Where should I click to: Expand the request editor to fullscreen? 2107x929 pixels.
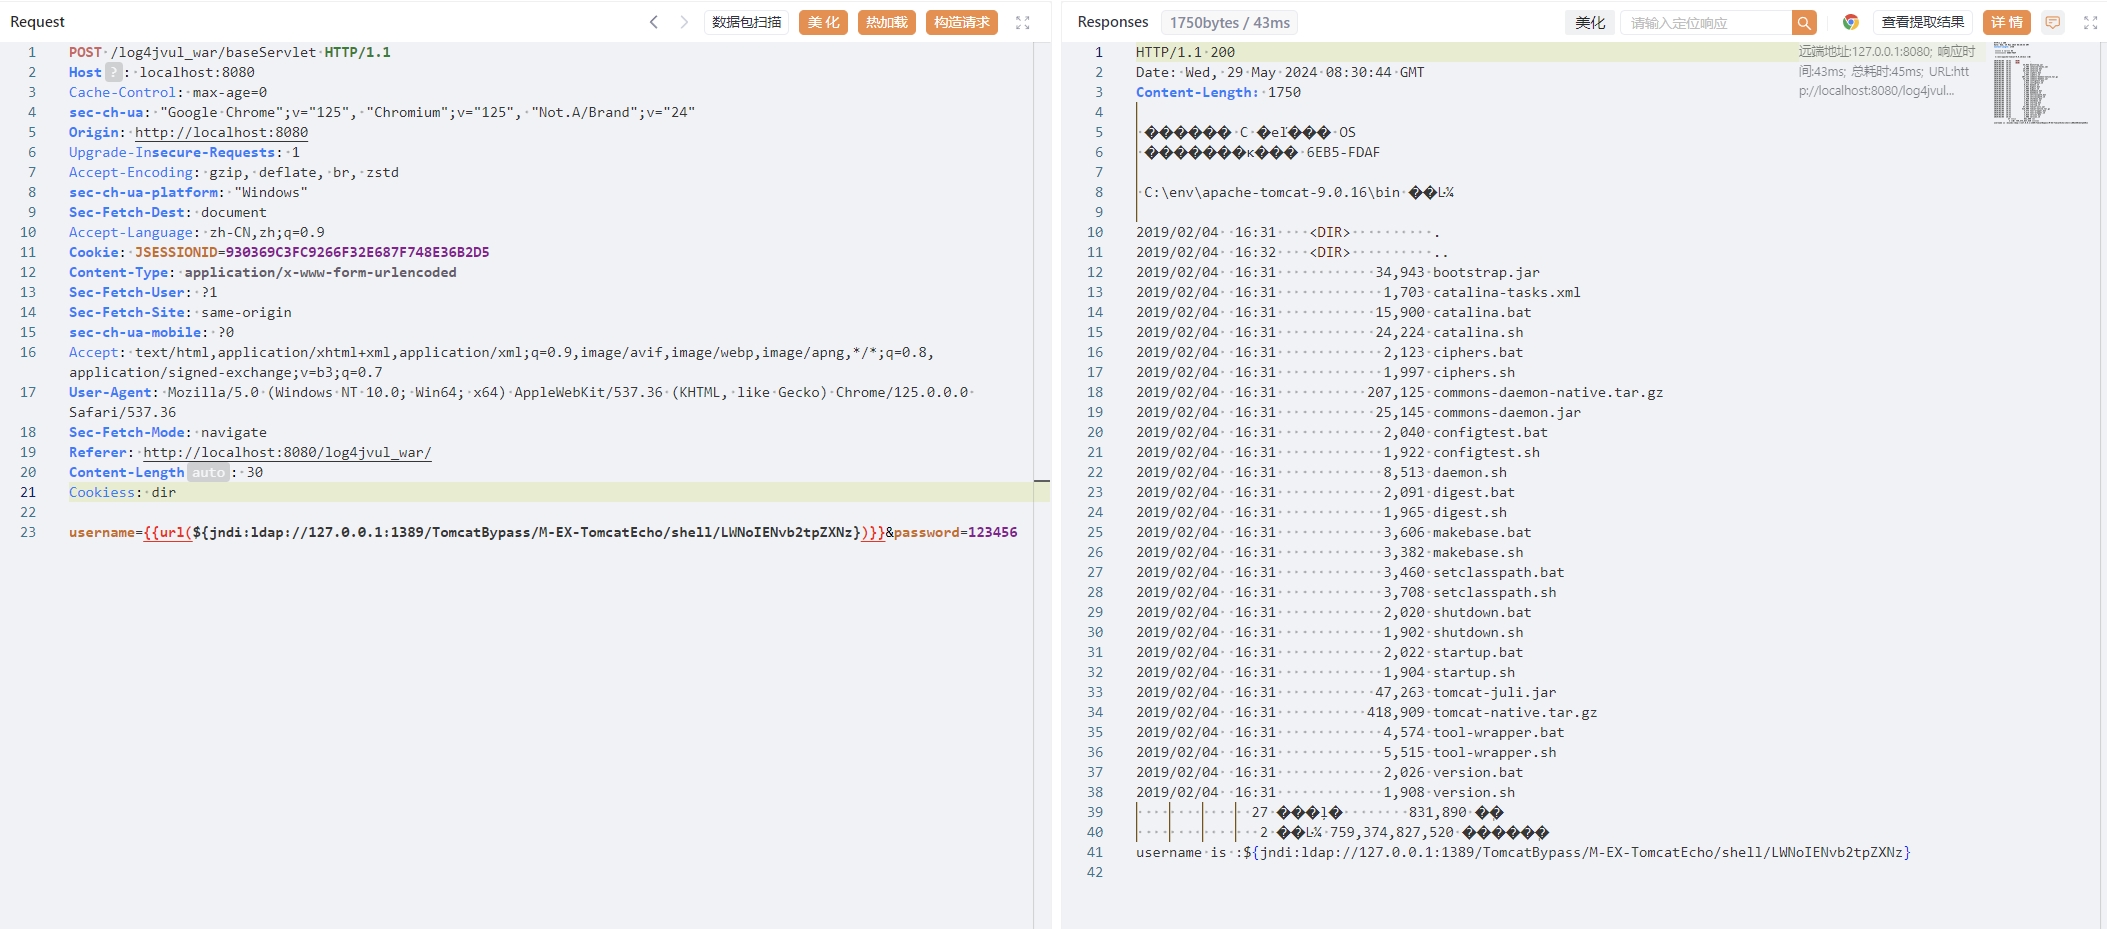point(1022,22)
